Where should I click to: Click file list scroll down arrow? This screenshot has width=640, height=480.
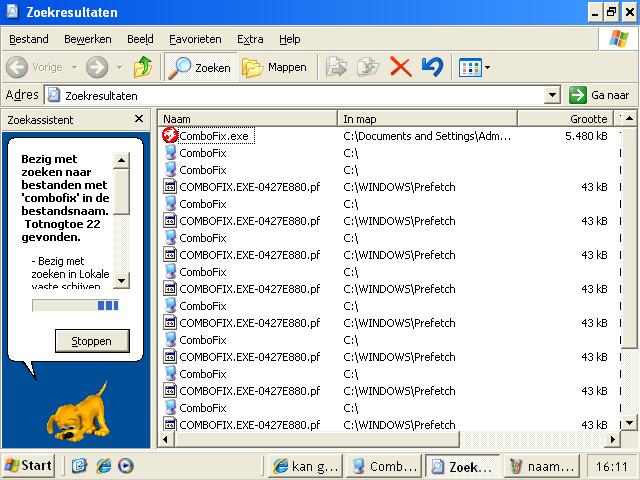tap(629, 423)
